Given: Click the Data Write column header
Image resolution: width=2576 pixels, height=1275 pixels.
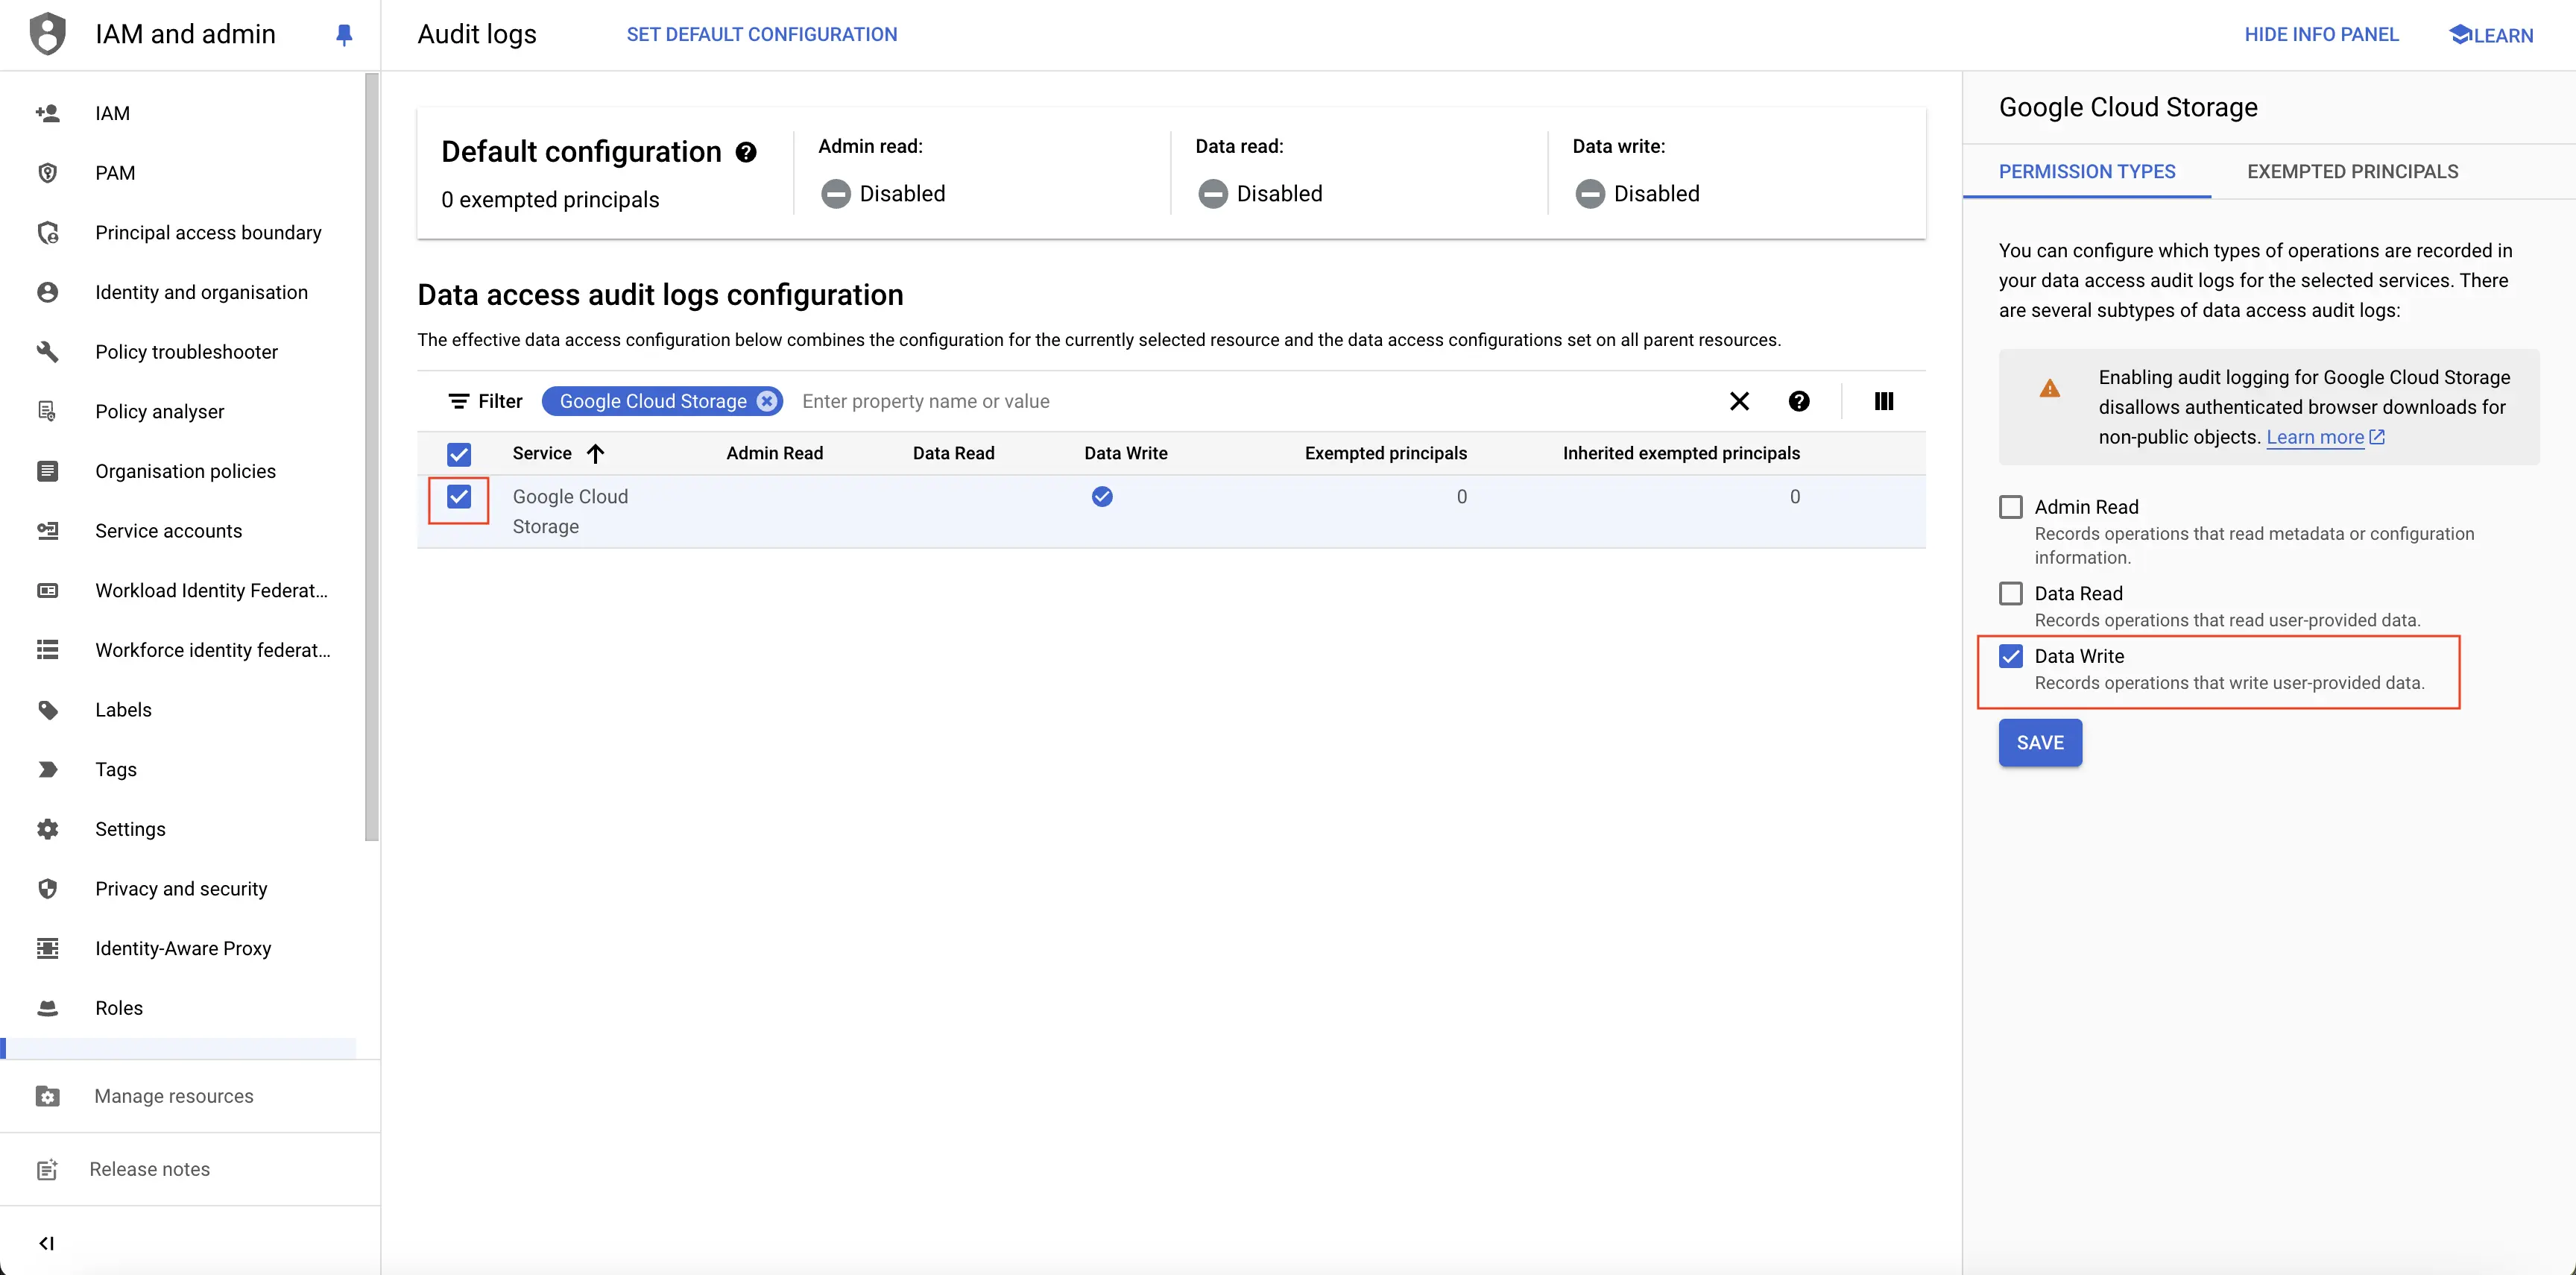Looking at the screenshot, I should [x=1125, y=453].
